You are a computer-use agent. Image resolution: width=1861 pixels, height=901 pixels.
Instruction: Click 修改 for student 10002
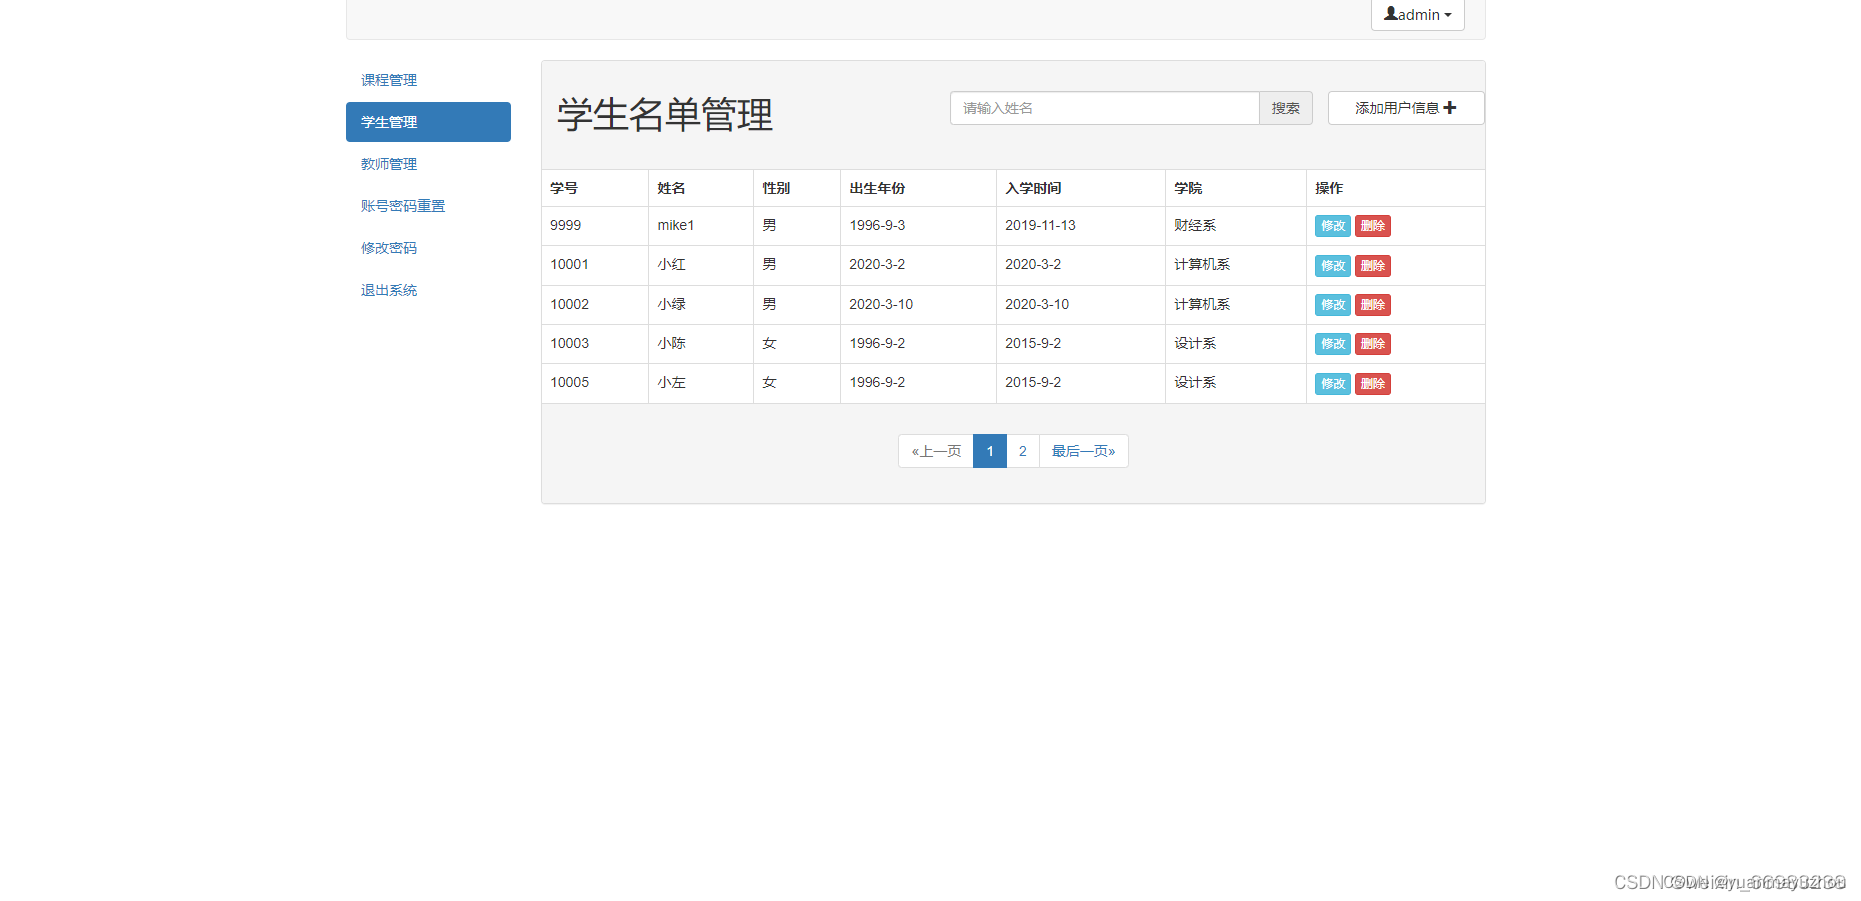(x=1332, y=305)
